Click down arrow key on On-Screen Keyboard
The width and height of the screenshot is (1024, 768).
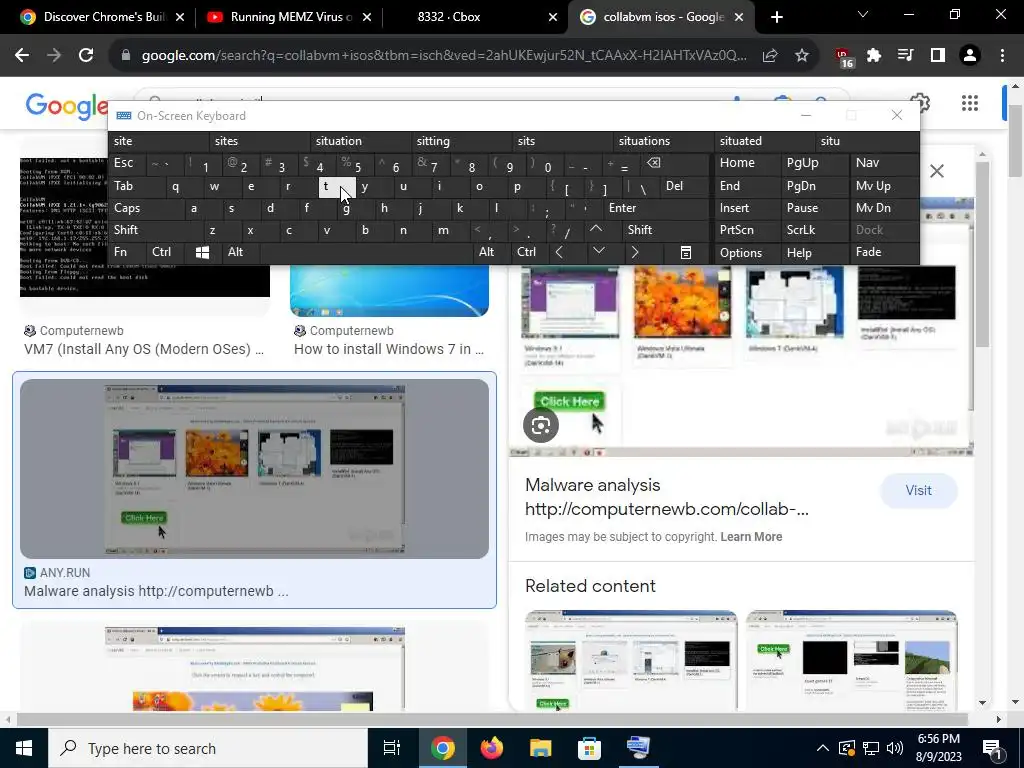click(598, 251)
